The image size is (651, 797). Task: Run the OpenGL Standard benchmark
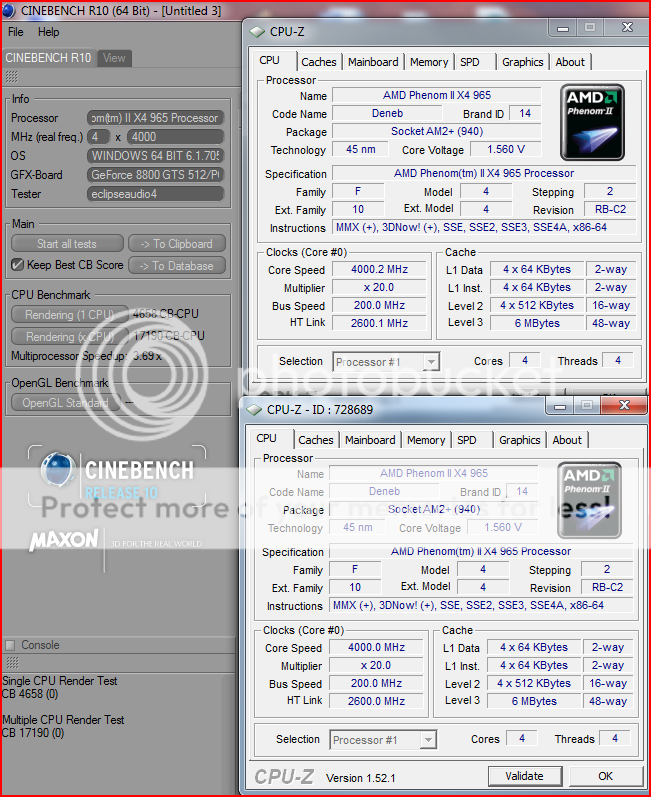pos(65,403)
